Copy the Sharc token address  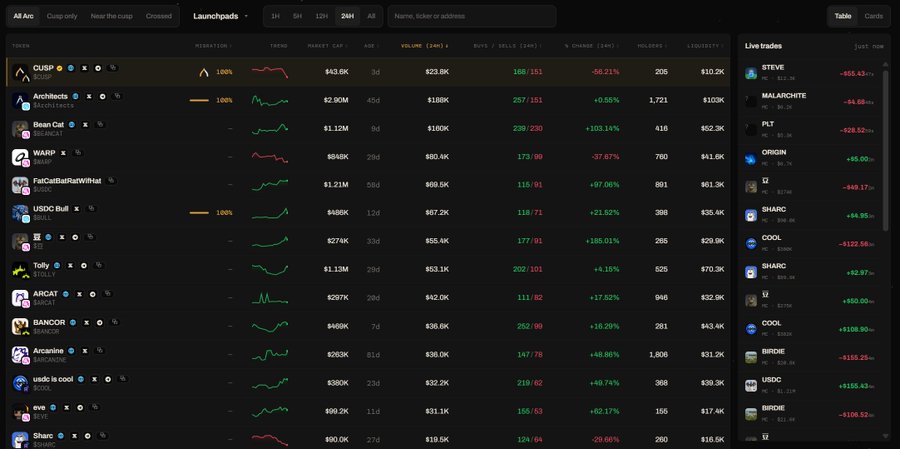103,436
